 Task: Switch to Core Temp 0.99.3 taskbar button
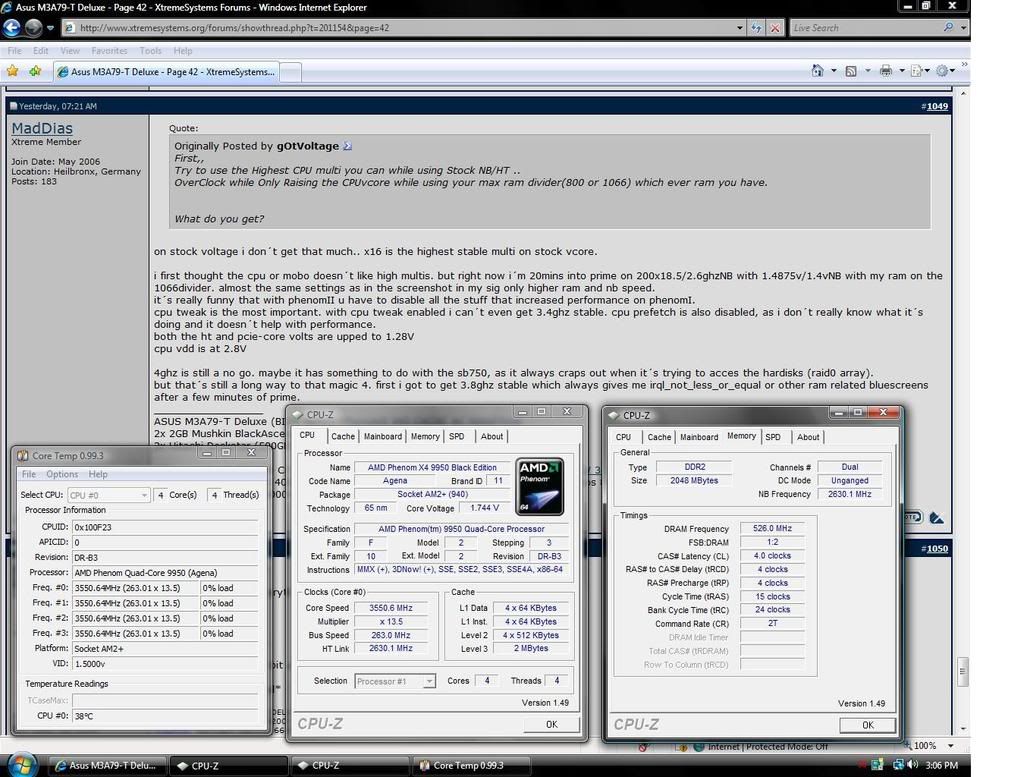pos(472,765)
